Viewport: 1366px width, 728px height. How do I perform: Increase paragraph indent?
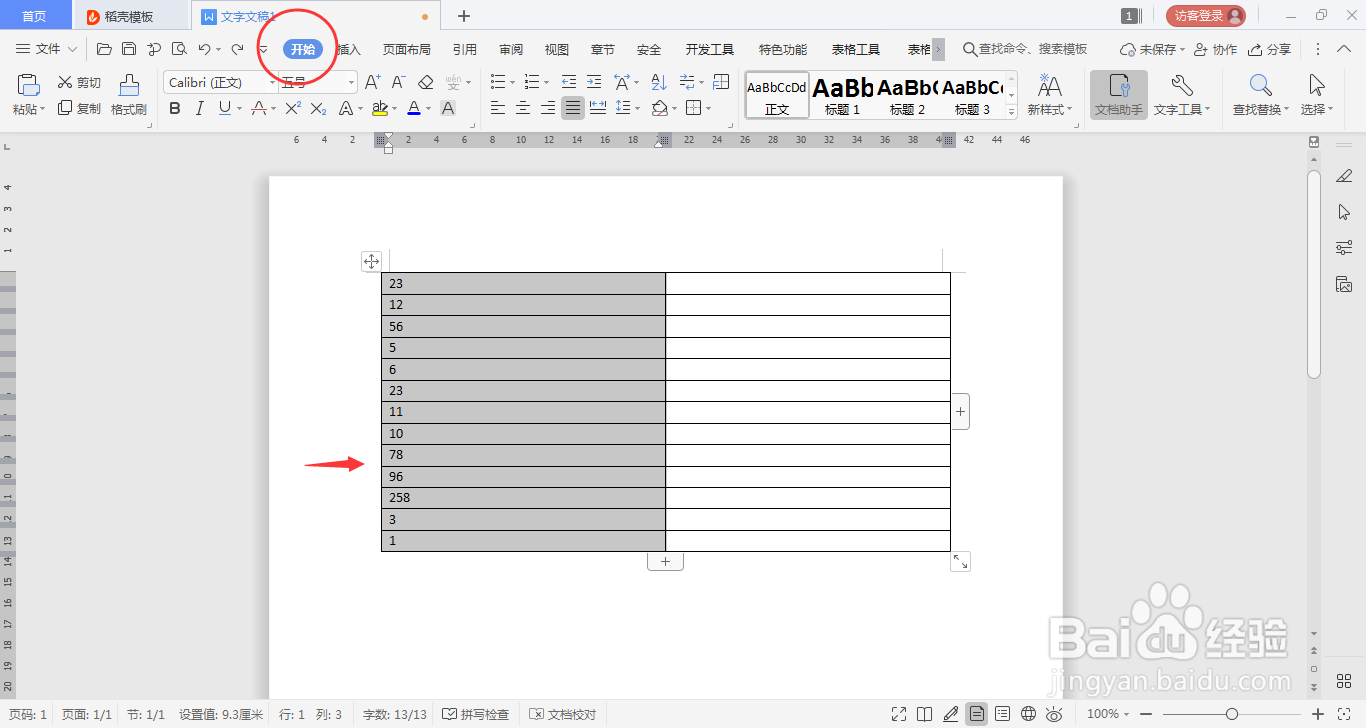pos(594,82)
